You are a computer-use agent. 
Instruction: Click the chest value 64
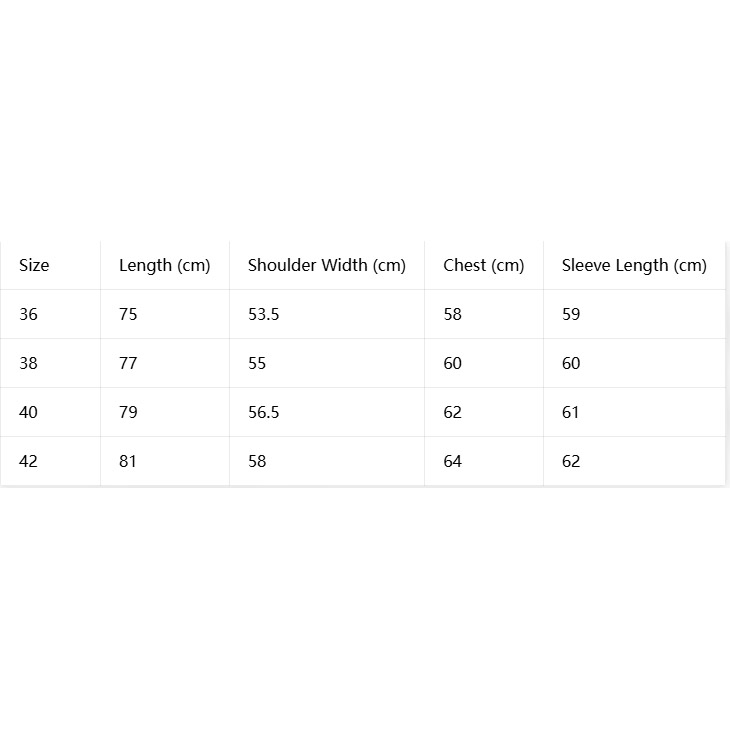(453, 461)
